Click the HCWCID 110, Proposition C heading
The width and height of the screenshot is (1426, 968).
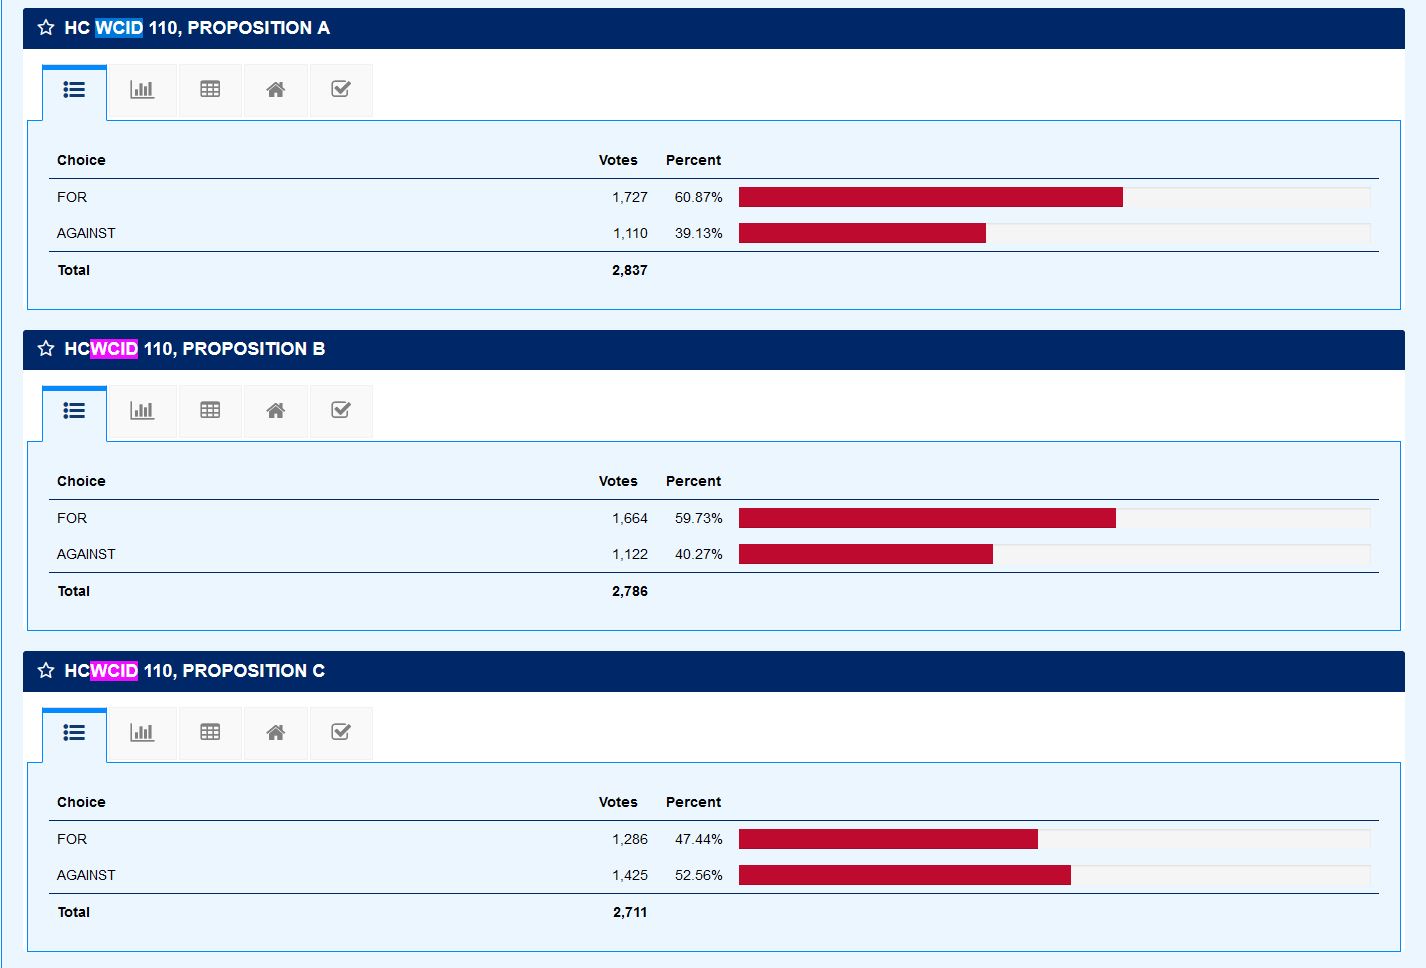(194, 671)
